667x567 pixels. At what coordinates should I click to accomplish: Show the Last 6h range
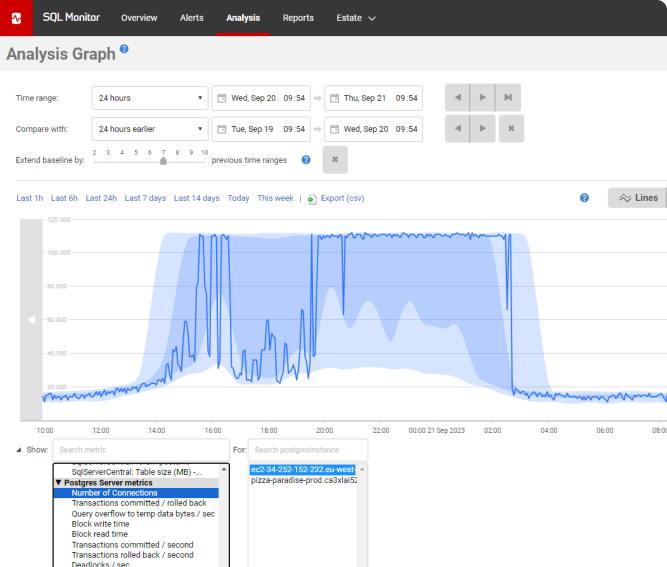64,198
